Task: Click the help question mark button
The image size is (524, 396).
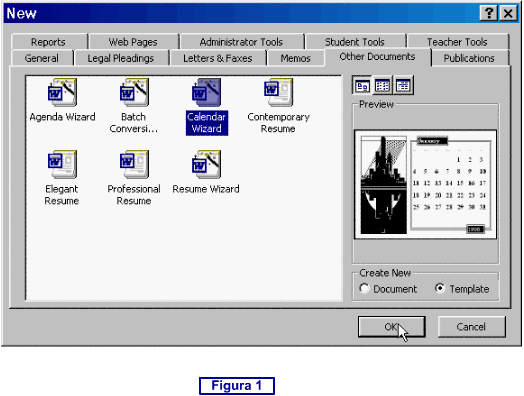Action: click(x=489, y=13)
